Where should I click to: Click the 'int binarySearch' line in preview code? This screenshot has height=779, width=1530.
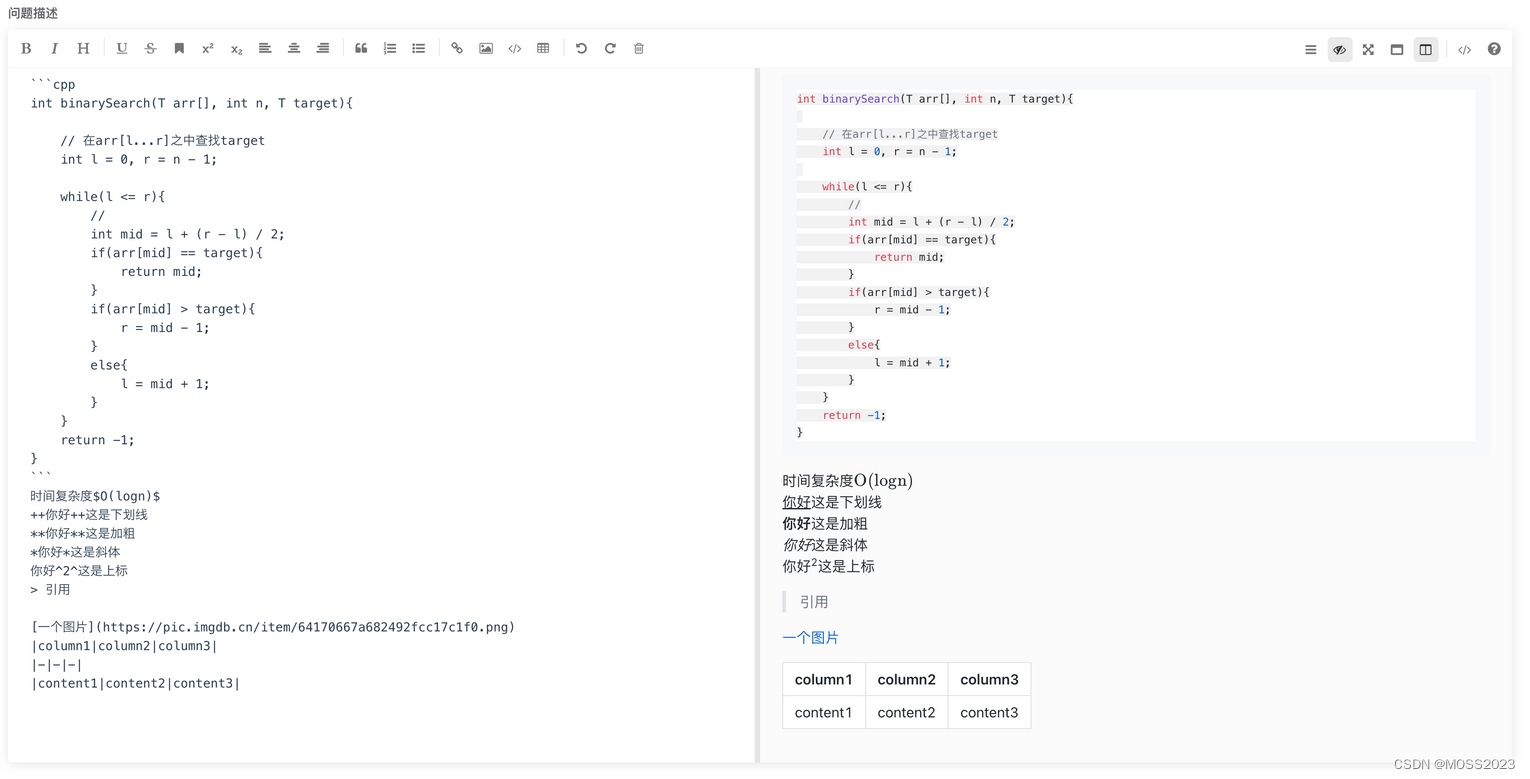point(935,99)
